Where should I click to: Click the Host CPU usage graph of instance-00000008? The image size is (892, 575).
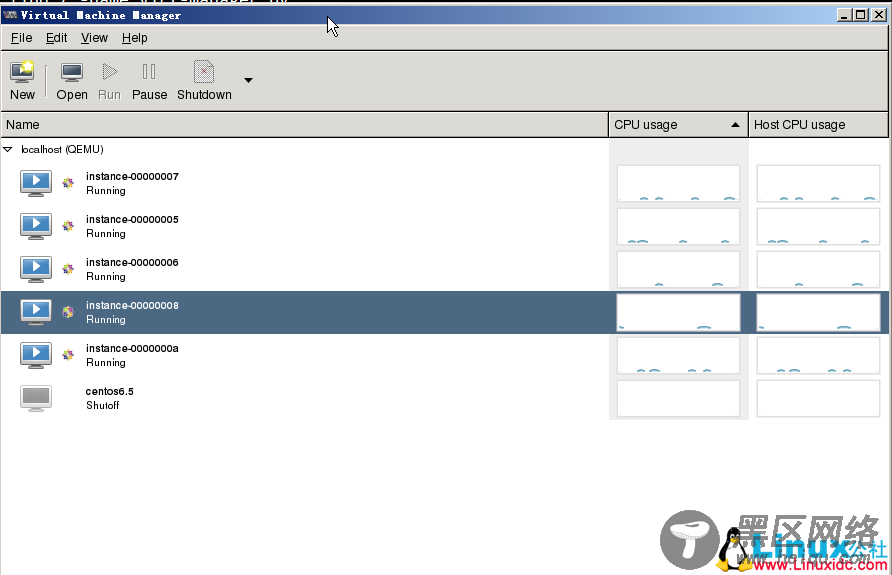818,312
